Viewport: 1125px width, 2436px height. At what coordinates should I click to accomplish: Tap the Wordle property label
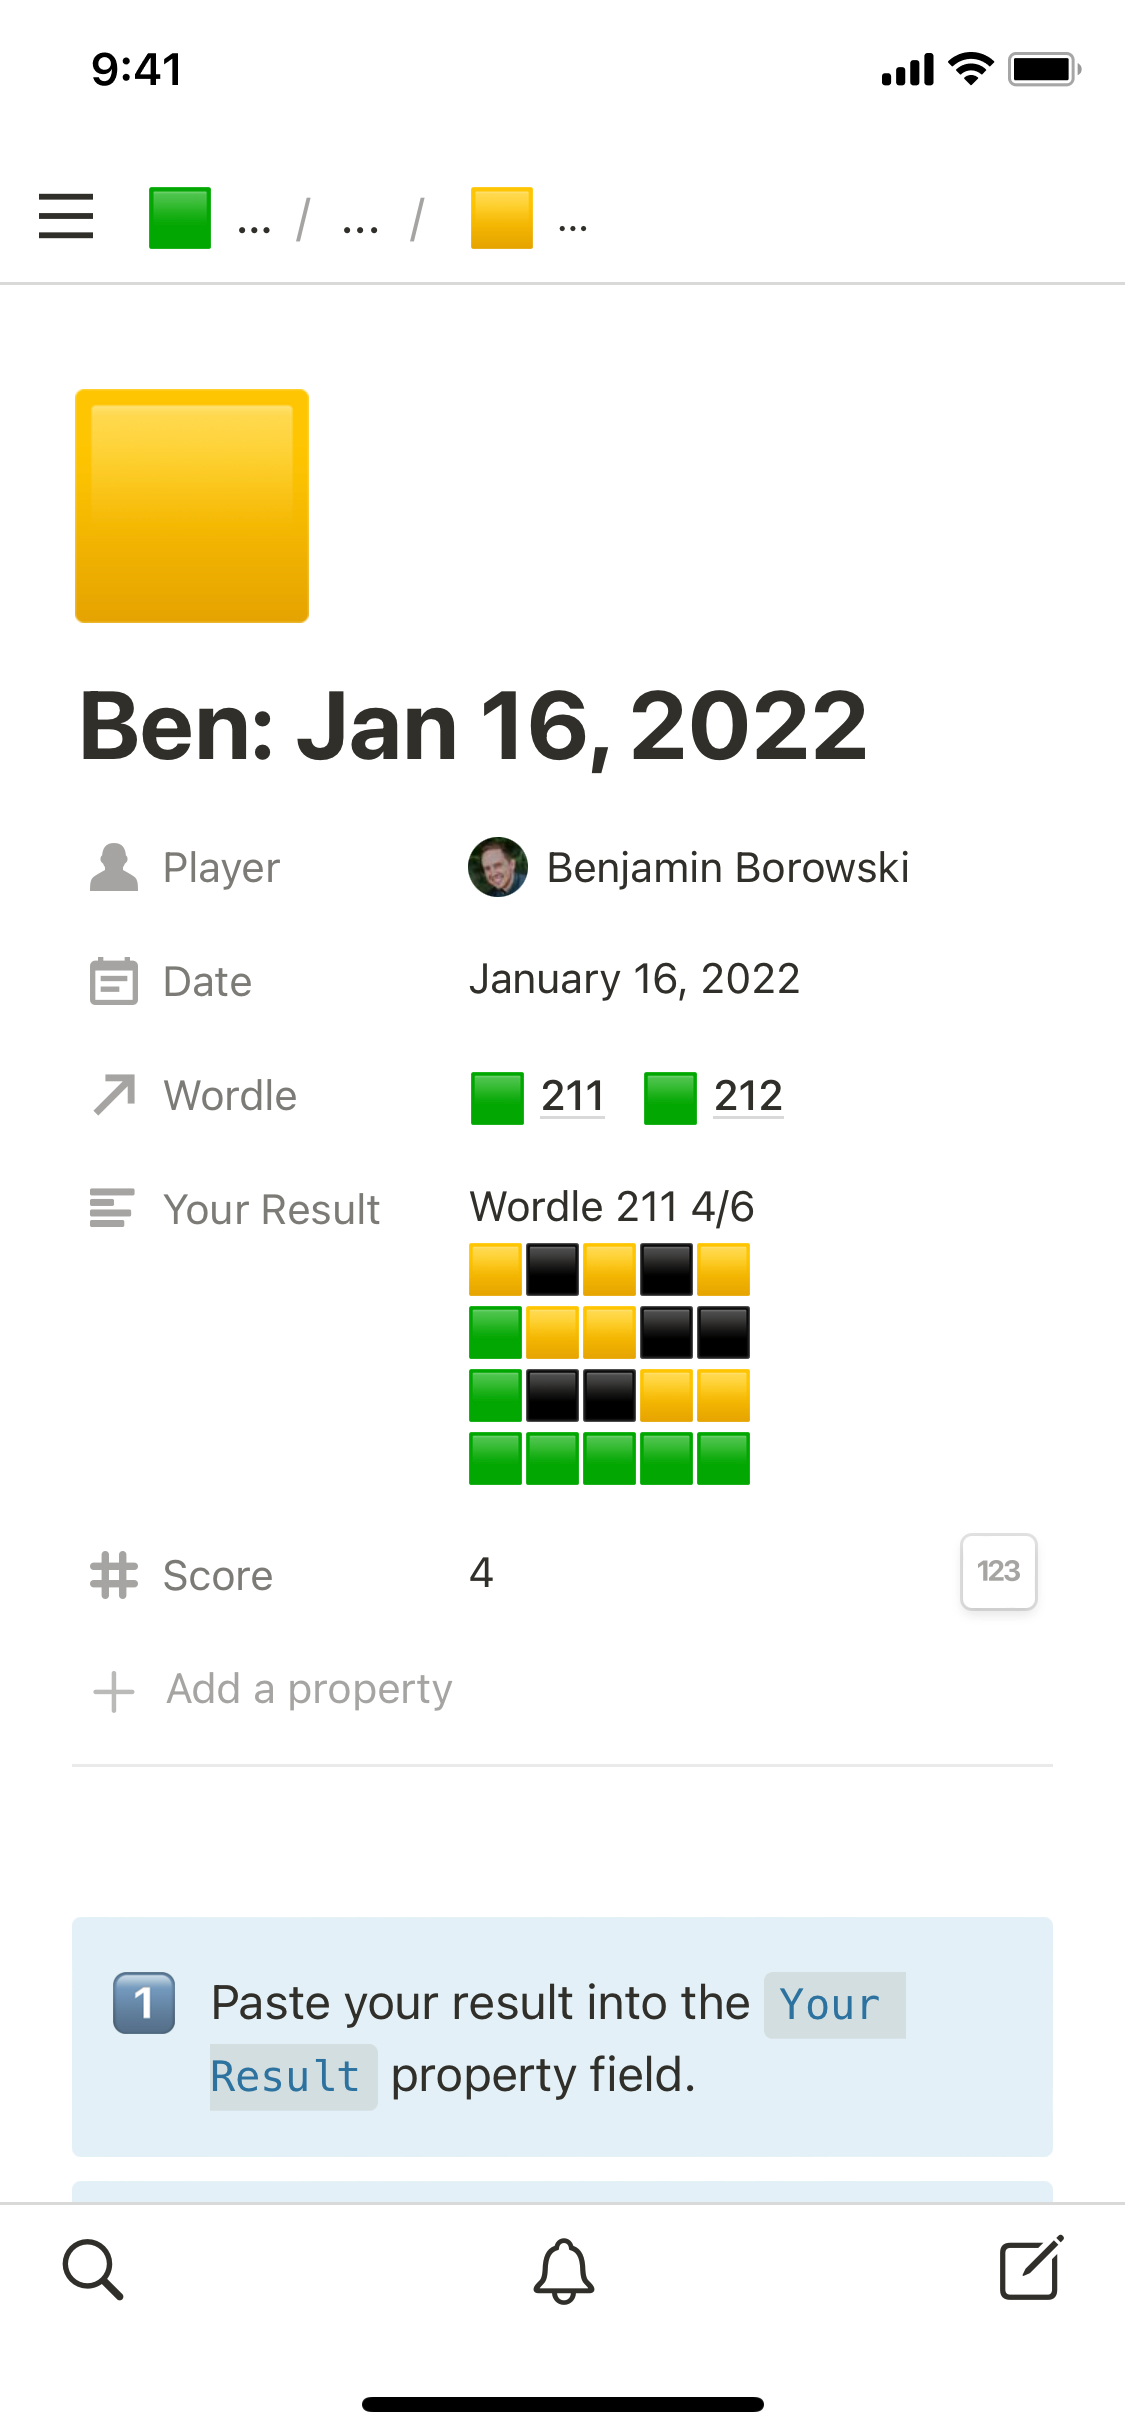click(x=230, y=1096)
